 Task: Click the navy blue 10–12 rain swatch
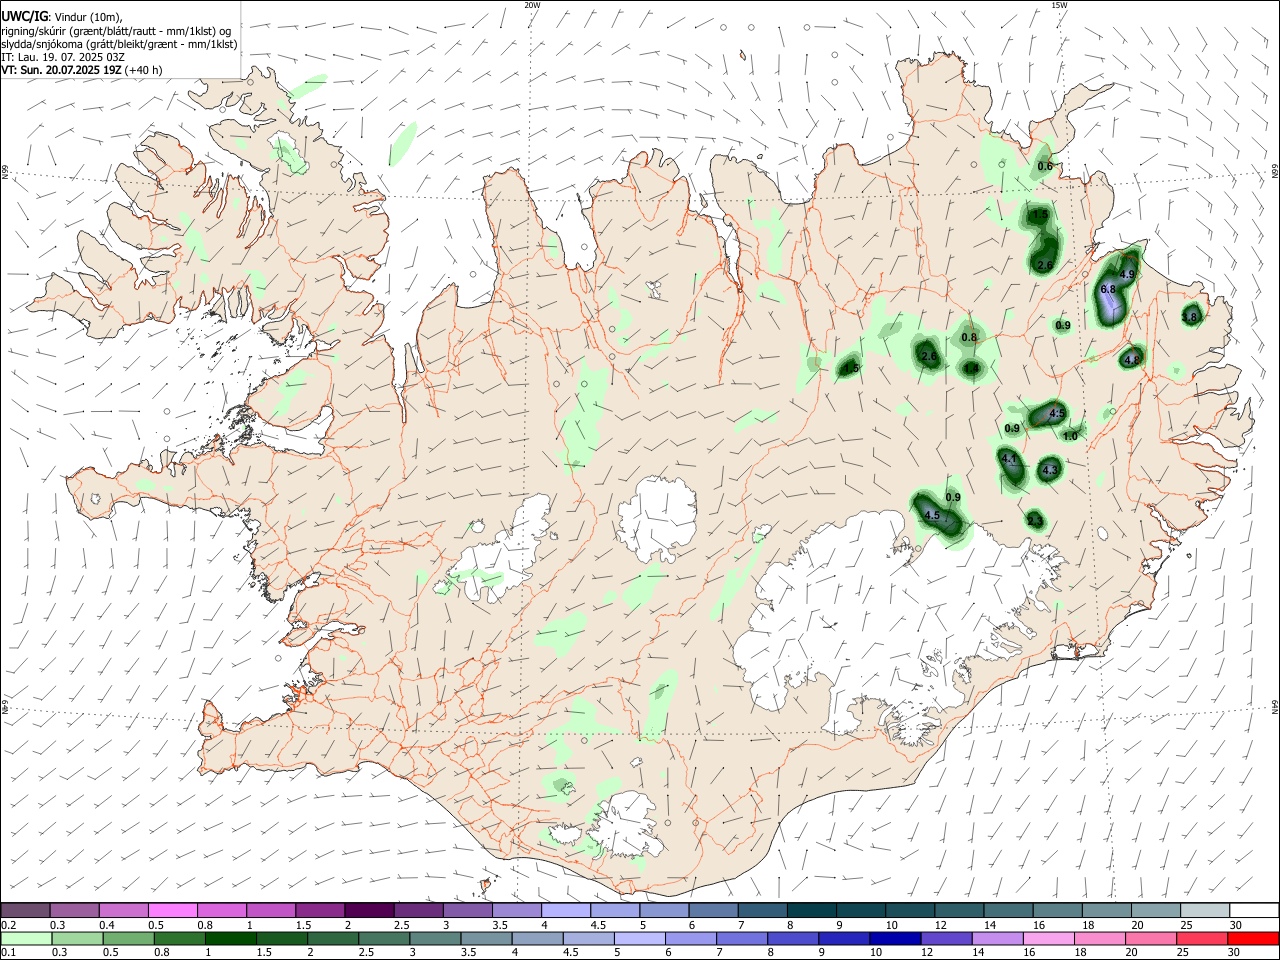[894, 939]
